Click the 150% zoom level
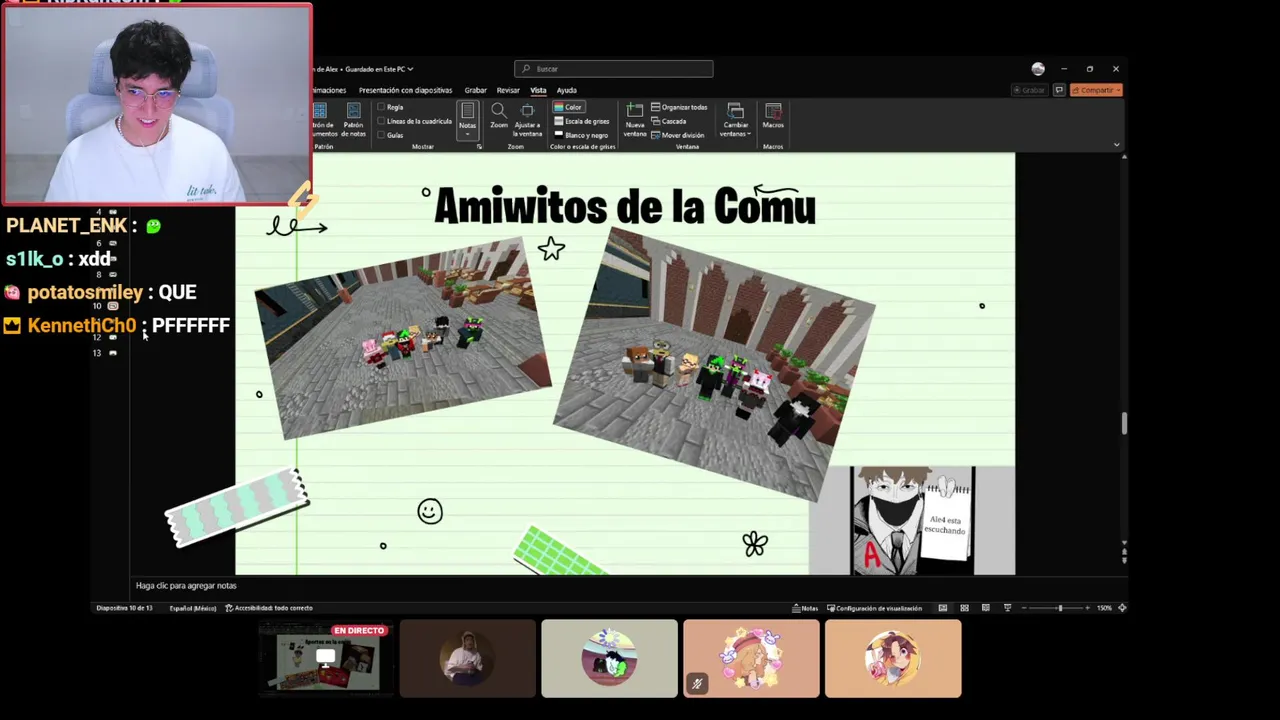 (1104, 608)
